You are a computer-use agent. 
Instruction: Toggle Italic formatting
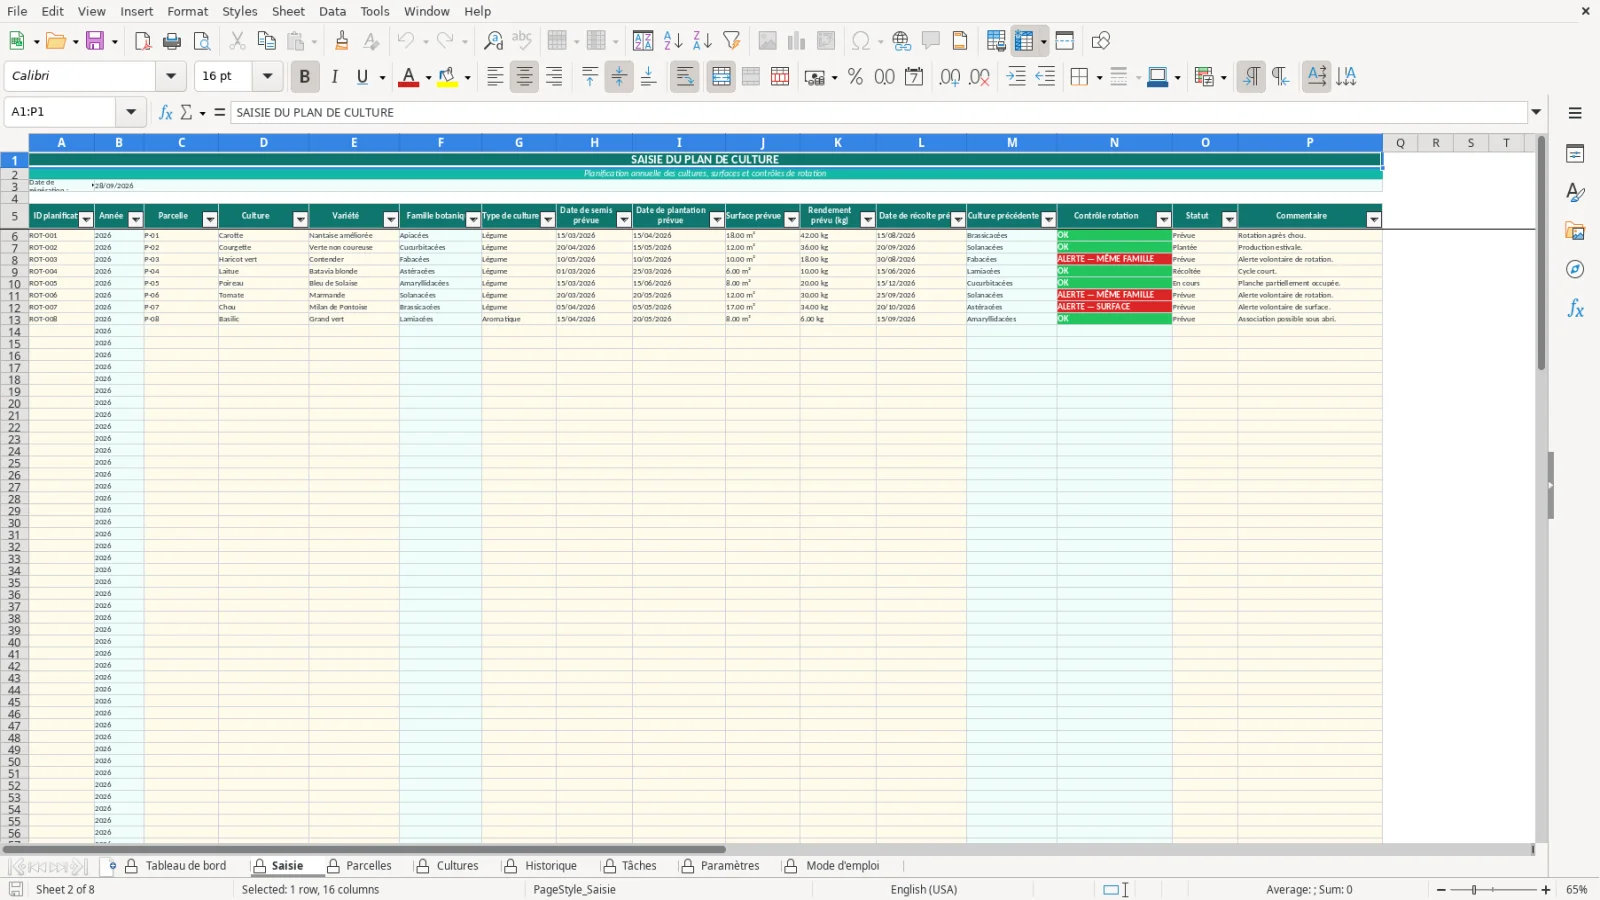(x=334, y=76)
